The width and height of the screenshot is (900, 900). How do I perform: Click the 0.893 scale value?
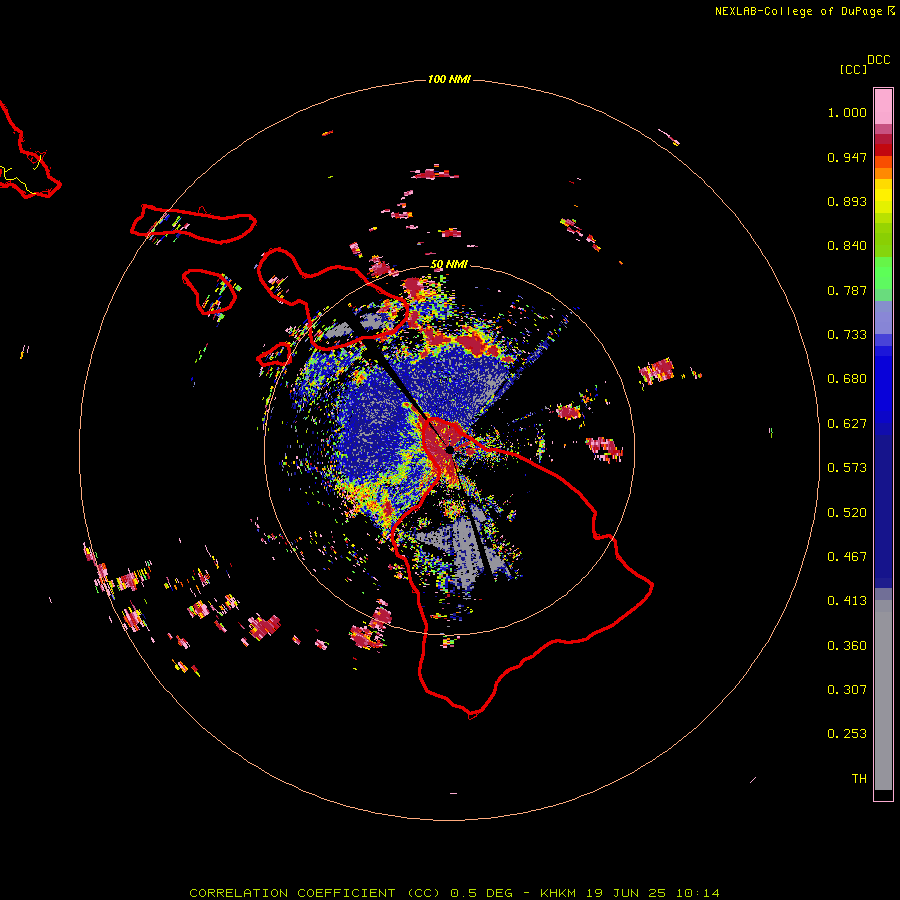[x=847, y=201]
